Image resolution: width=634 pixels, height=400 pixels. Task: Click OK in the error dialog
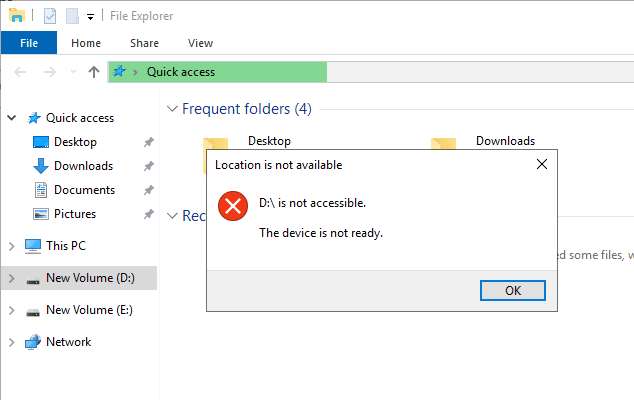point(512,290)
